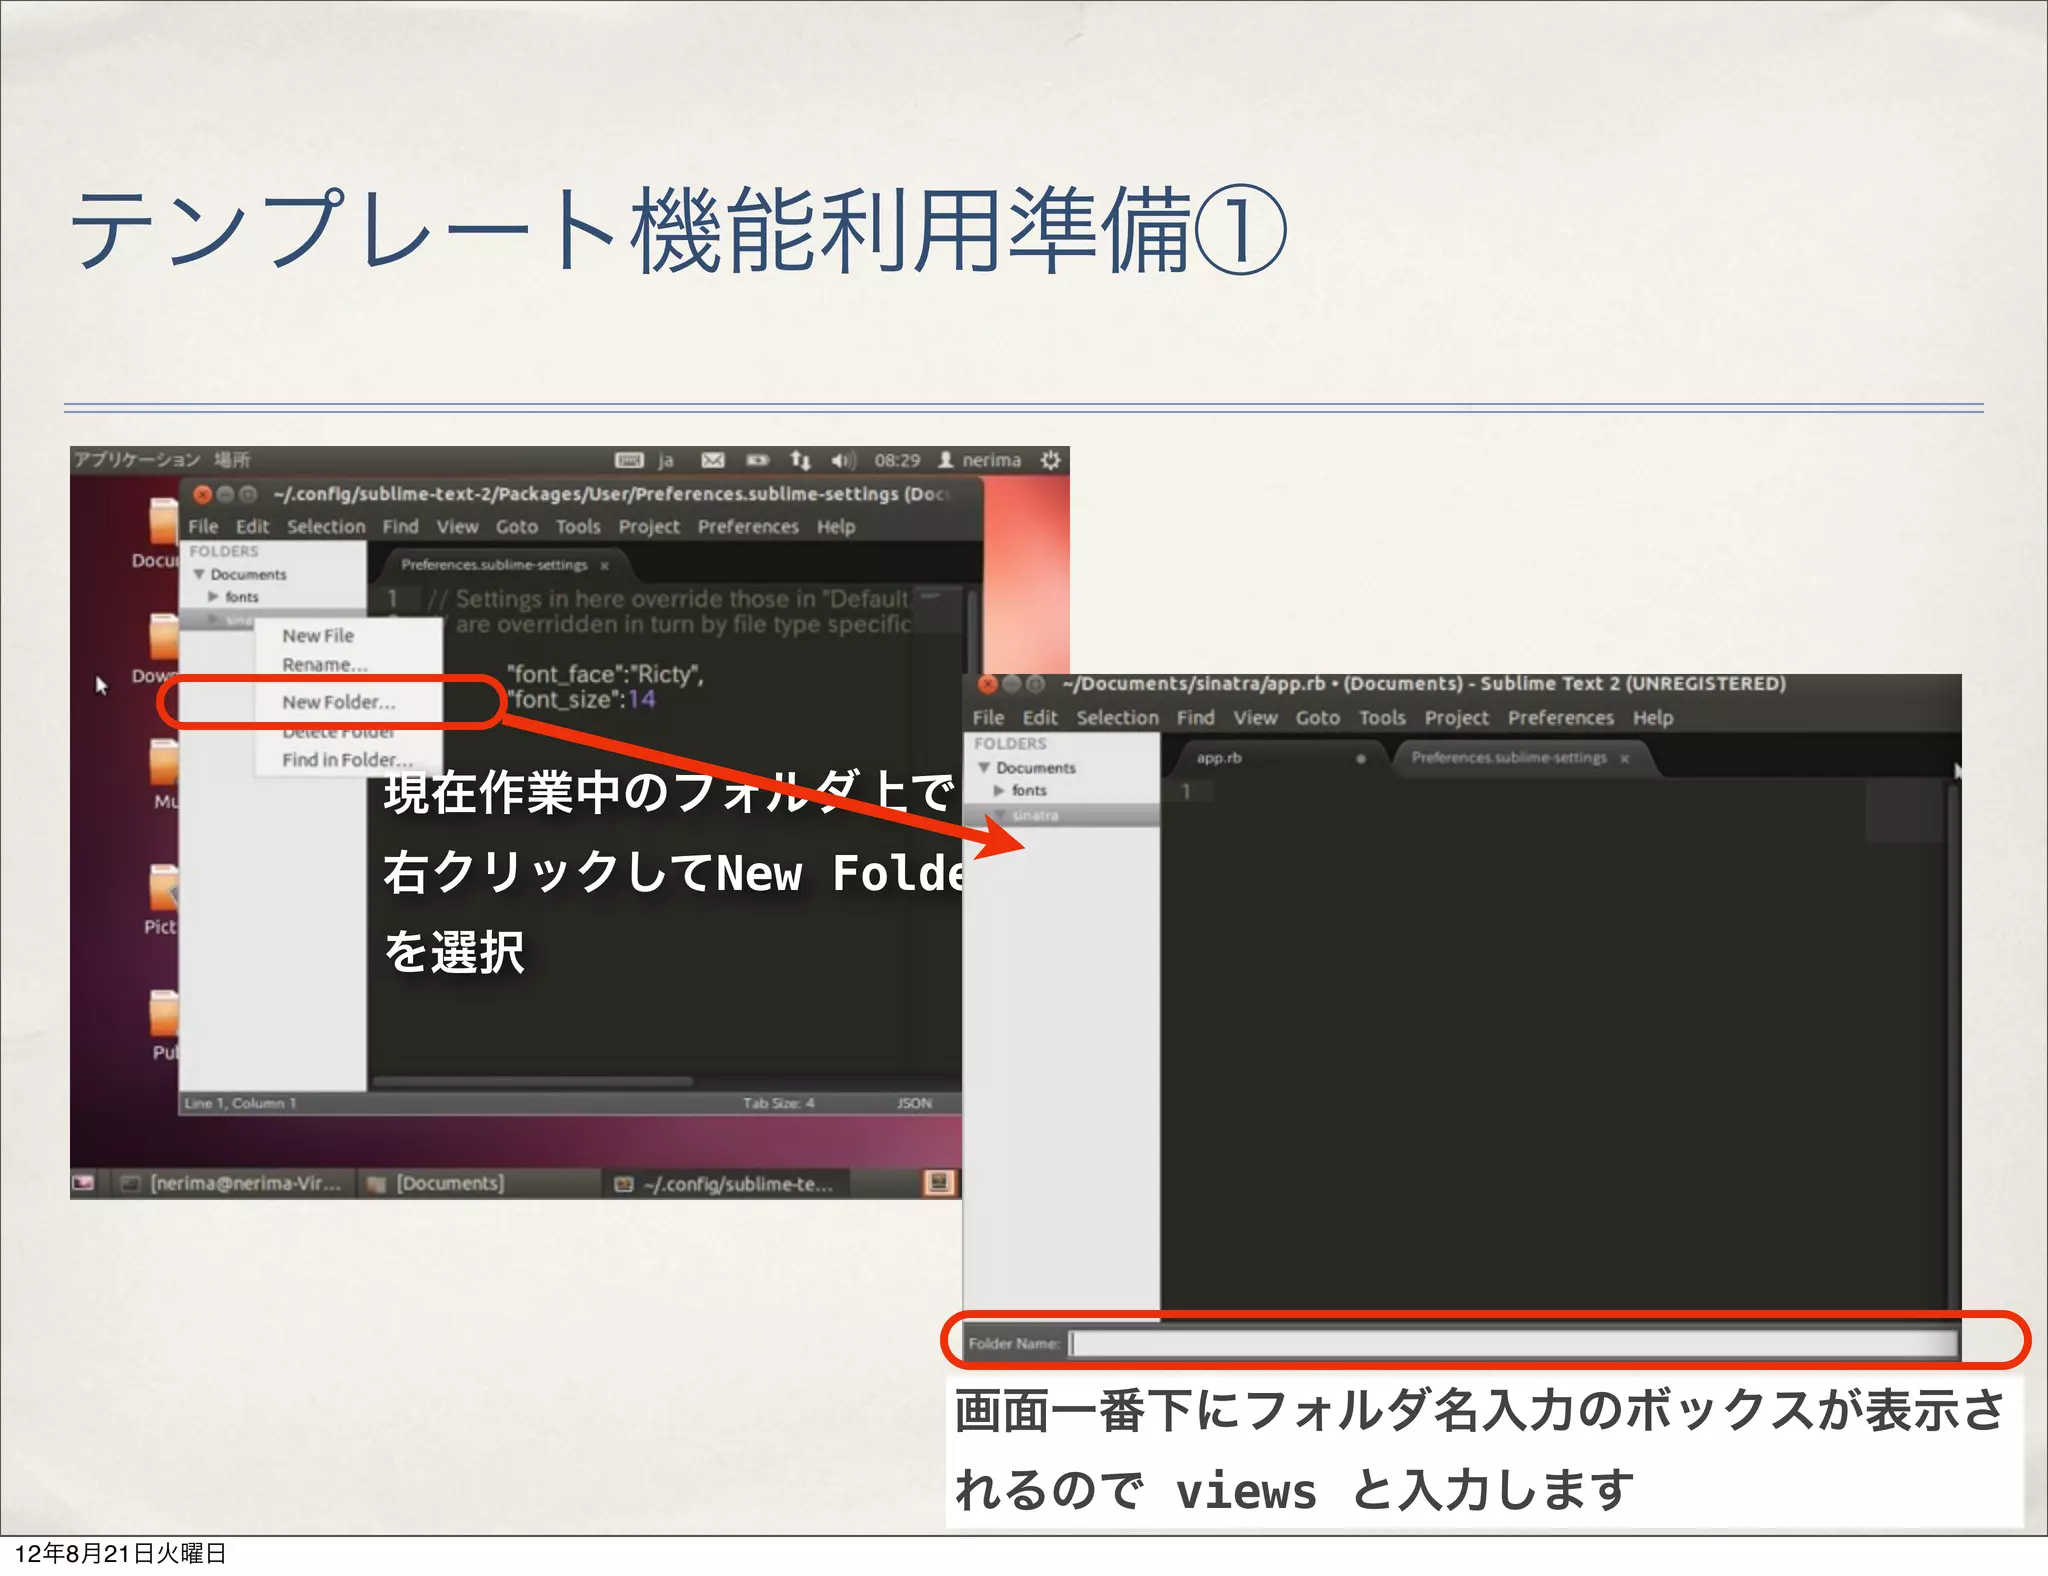Open Preferences menu in the front Sublime window
Image resolution: width=2048 pixels, height=1576 pixels.
pos(1561,717)
